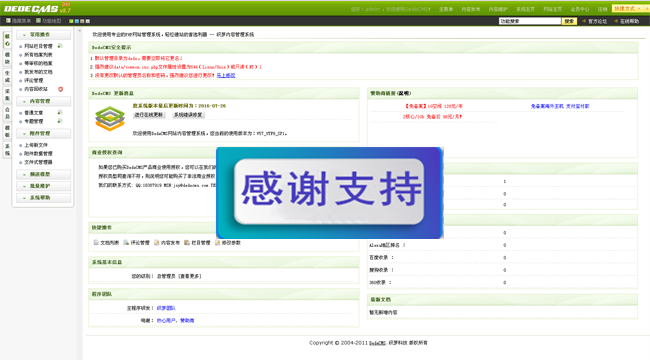Screen dimensions: 650x360
Task: Click the add icon beside 普通文章
Action: click(60, 112)
